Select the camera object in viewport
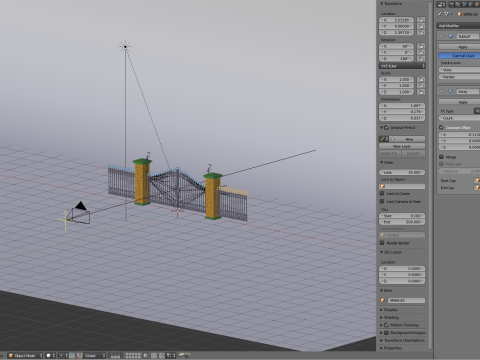480x360 pixels. tap(79, 213)
